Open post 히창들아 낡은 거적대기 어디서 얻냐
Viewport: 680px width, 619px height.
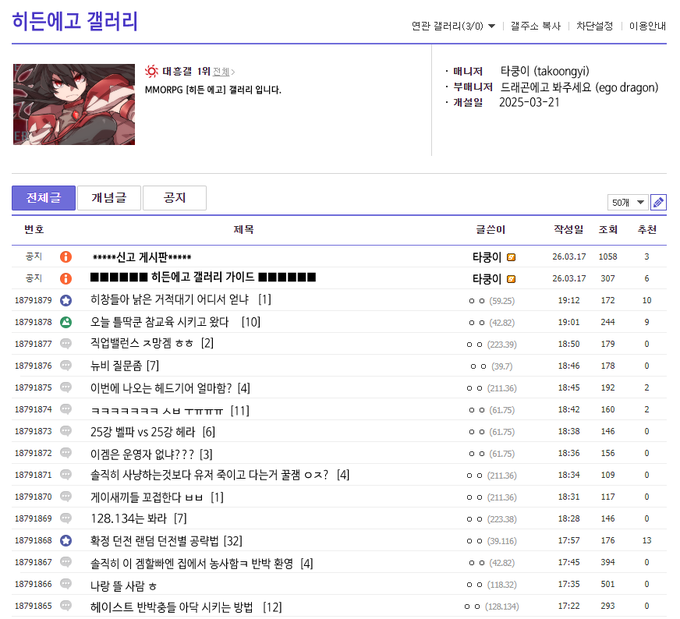coord(169,299)
